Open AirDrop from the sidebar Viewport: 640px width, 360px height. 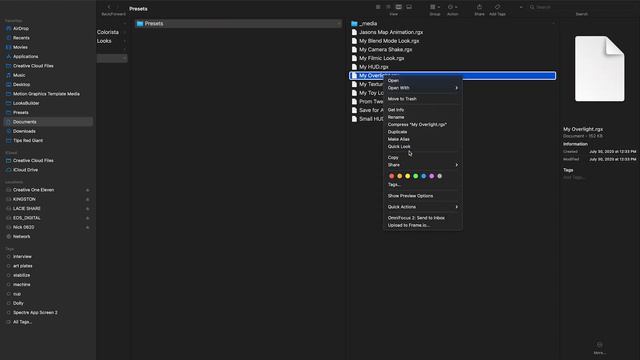click(x=20, y=29)
